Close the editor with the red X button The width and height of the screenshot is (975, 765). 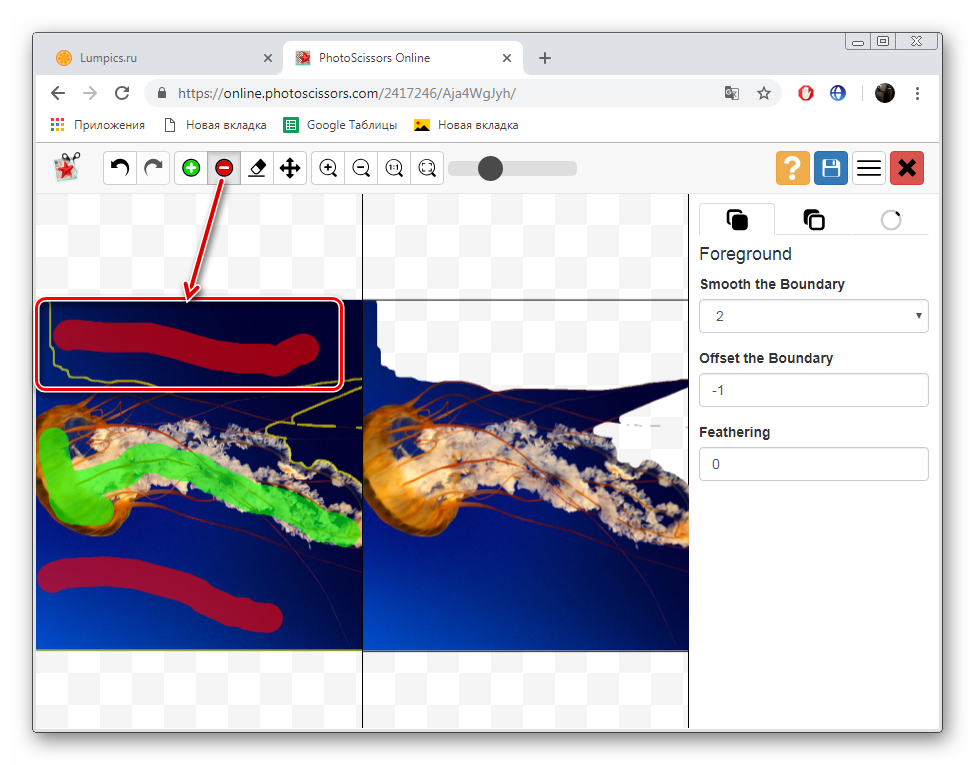pos(907,168)
